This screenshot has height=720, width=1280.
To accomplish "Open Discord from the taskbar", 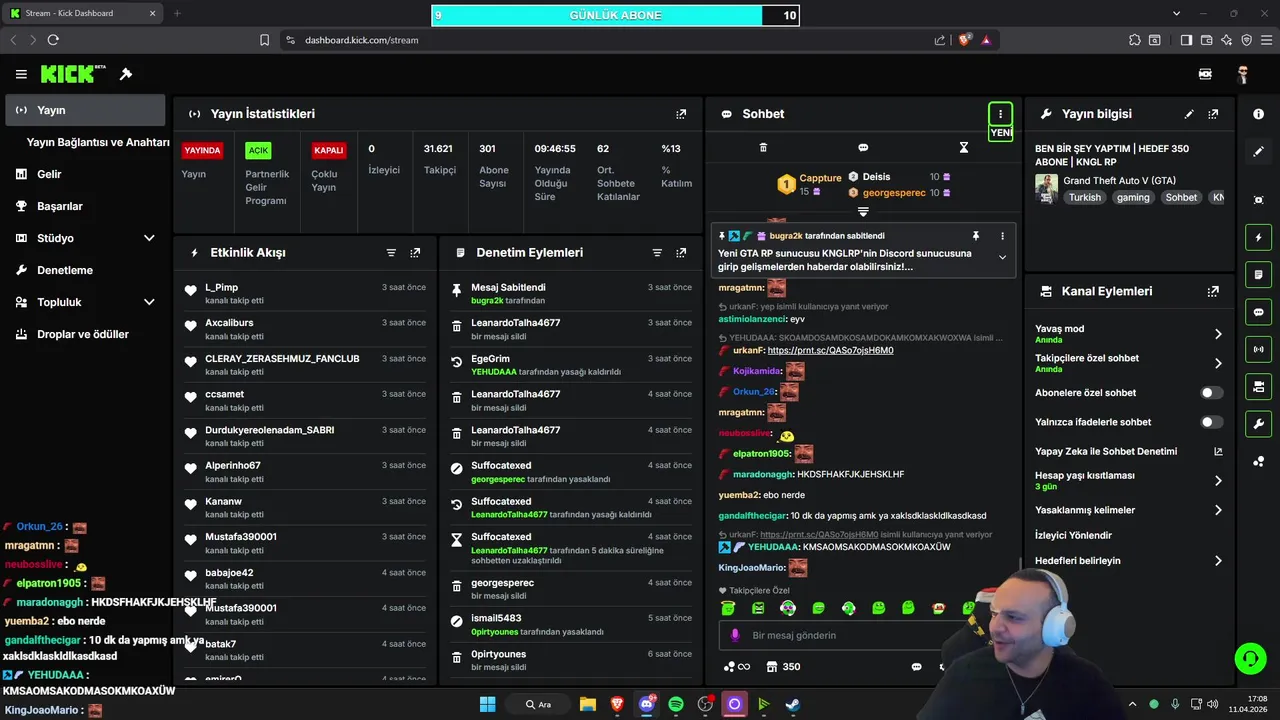I will pos(647,704).
